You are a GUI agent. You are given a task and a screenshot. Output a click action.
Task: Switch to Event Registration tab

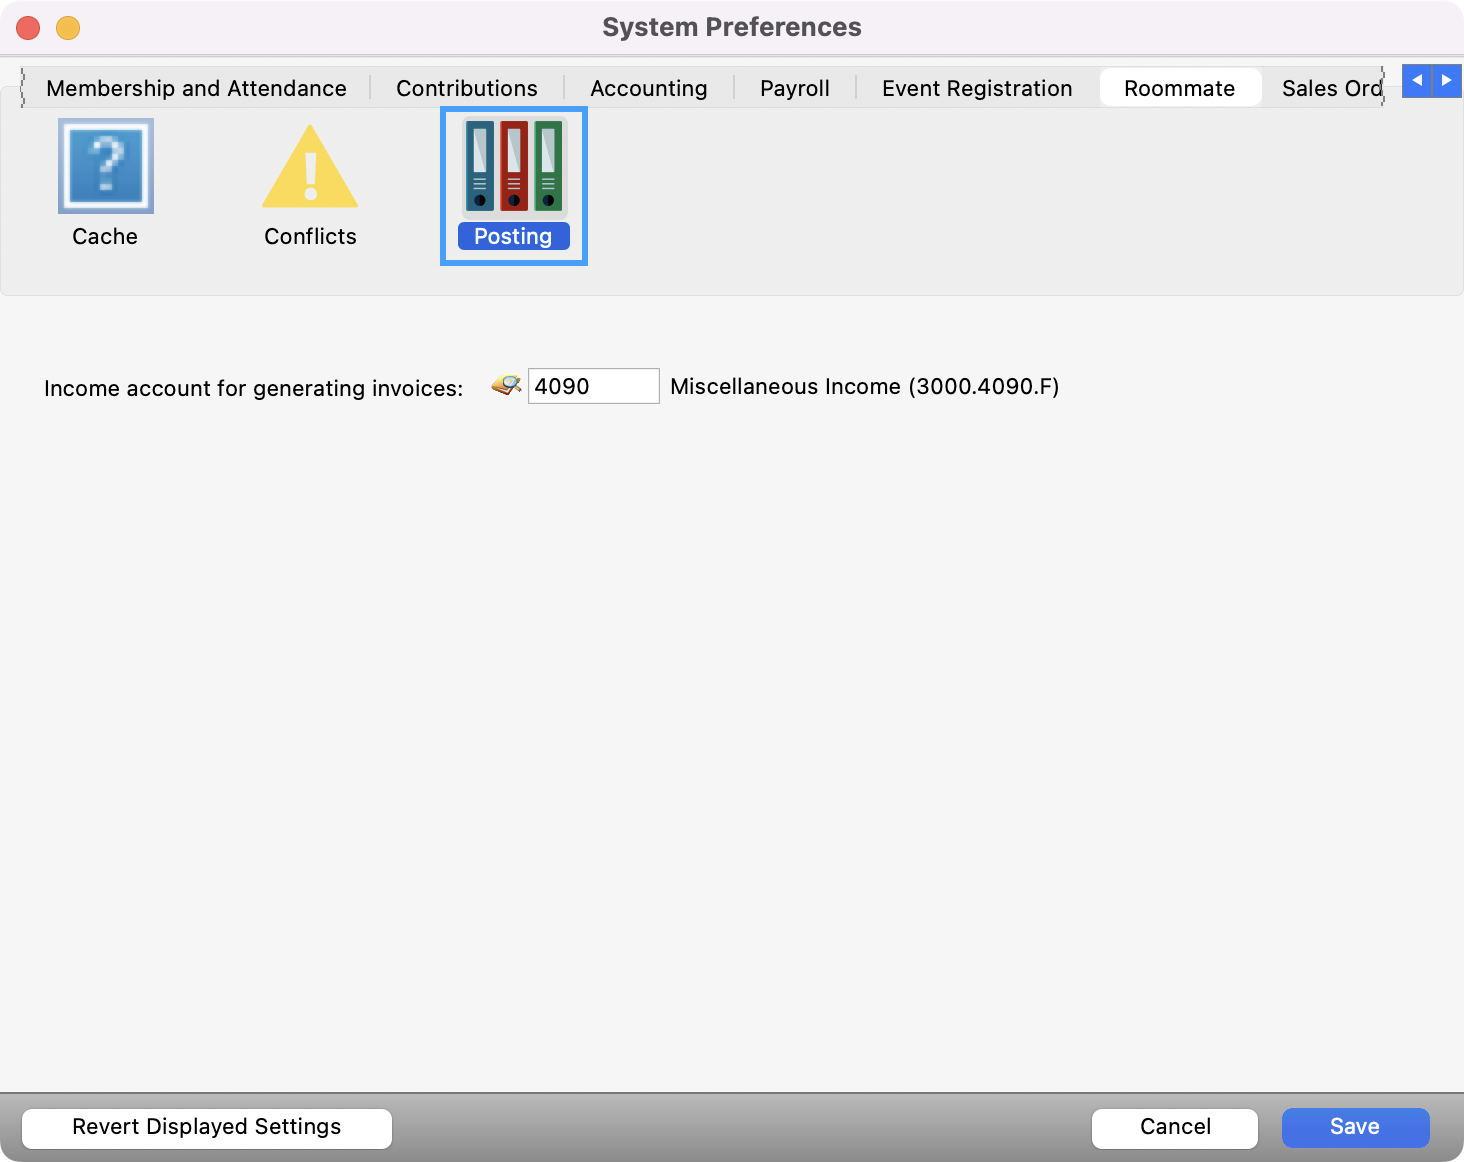976,88
